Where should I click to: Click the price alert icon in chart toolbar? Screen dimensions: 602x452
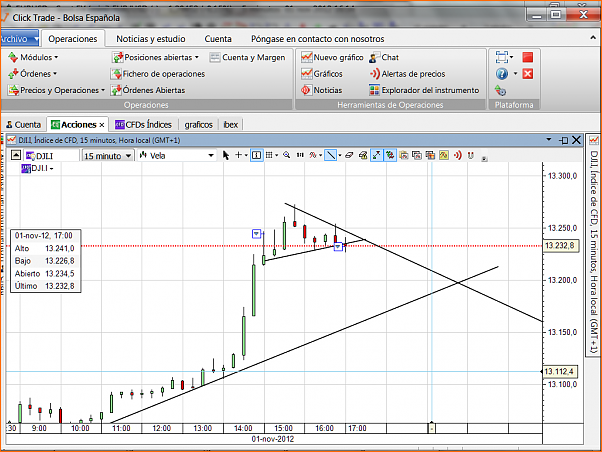[458, 155]
